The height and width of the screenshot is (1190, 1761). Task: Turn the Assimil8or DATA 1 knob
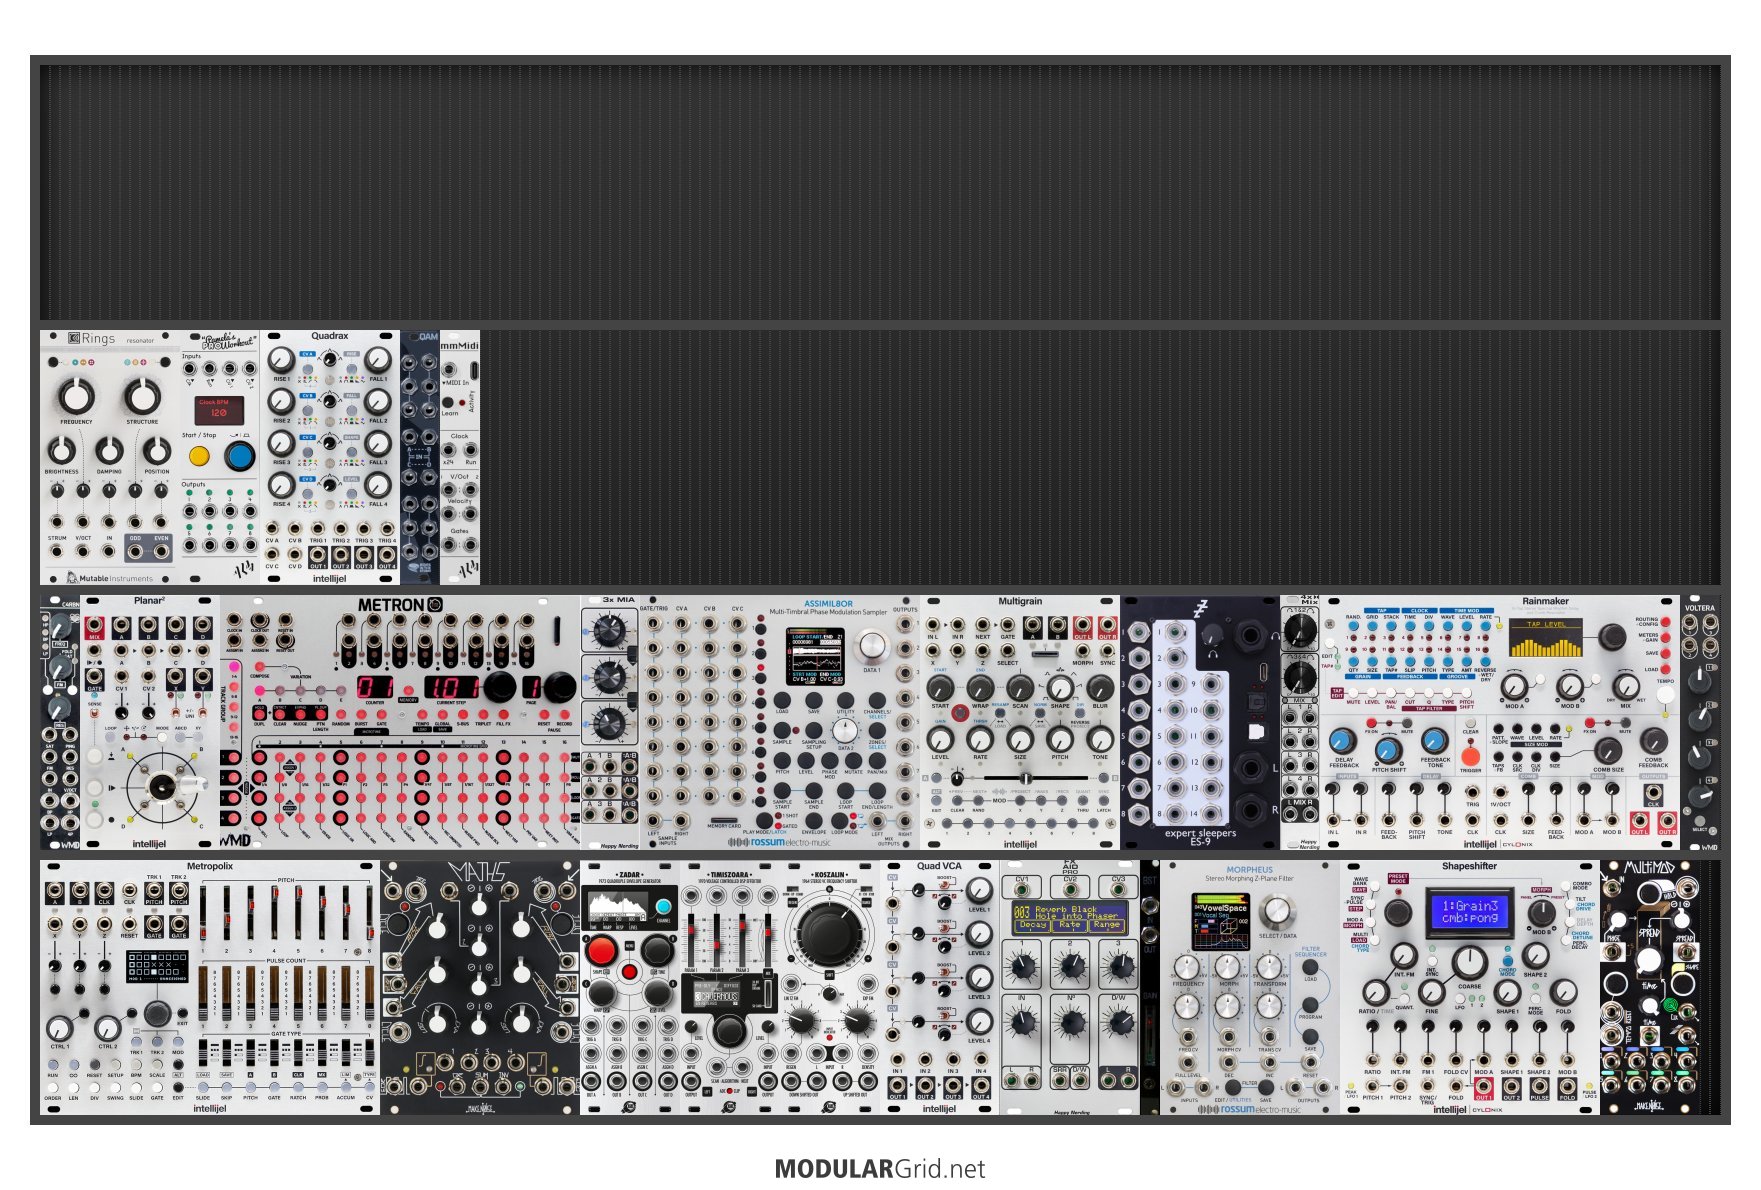872,645
